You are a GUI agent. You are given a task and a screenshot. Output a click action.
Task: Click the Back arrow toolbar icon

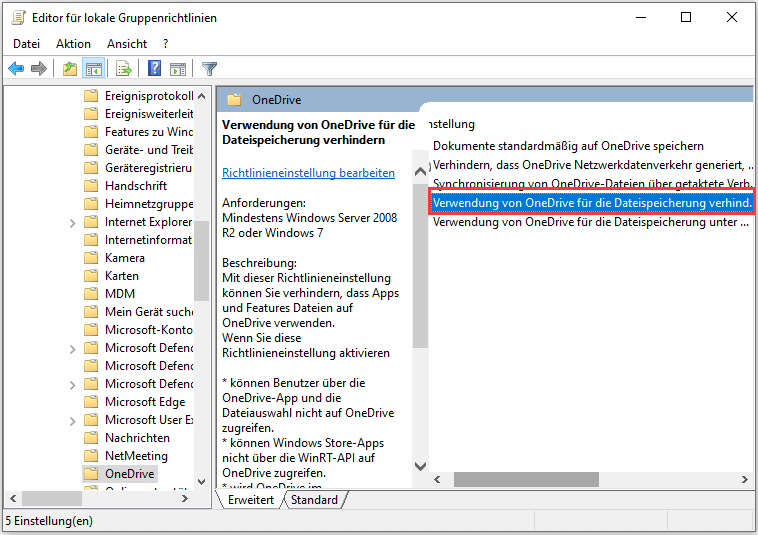(16, 69)
